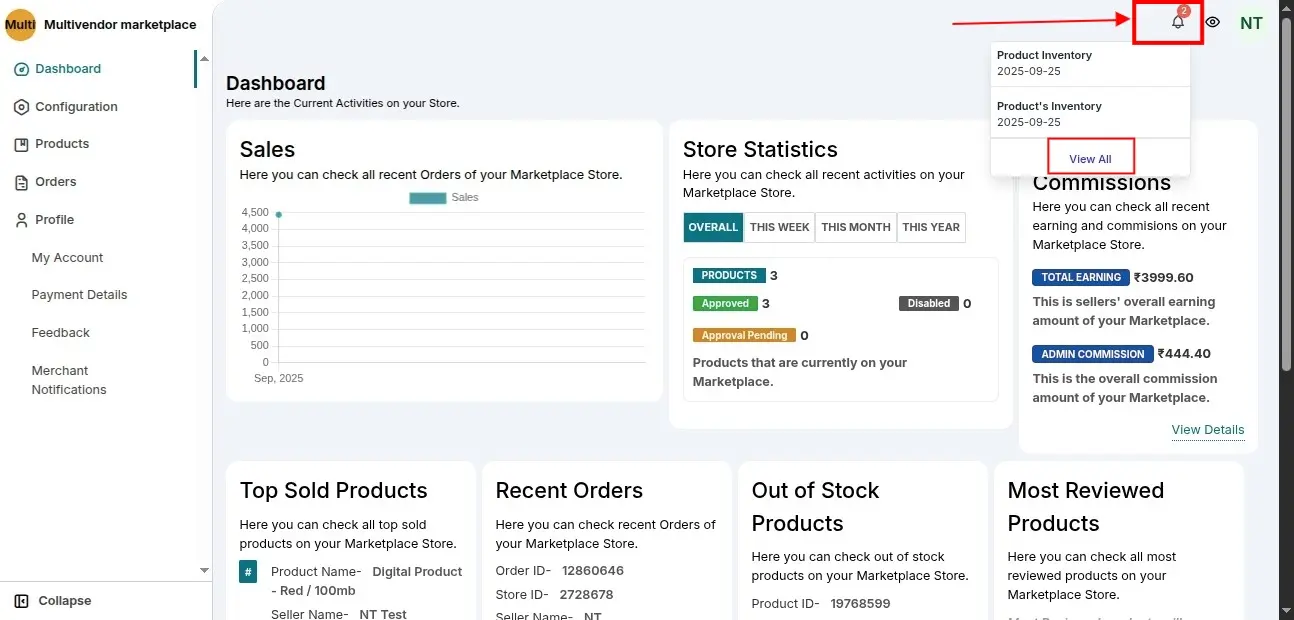Open Orders in the sidebar

(x=56, y=182)
